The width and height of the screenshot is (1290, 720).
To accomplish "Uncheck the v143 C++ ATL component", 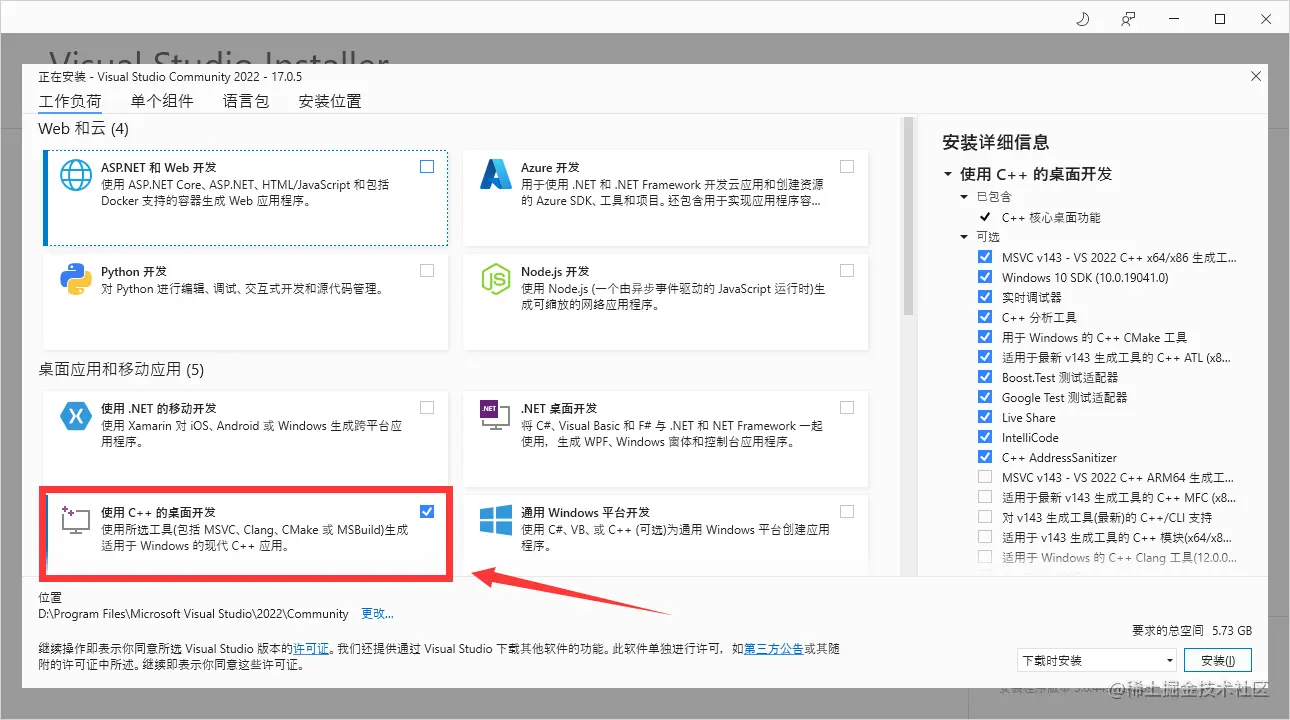I will [x=985, y=357].
